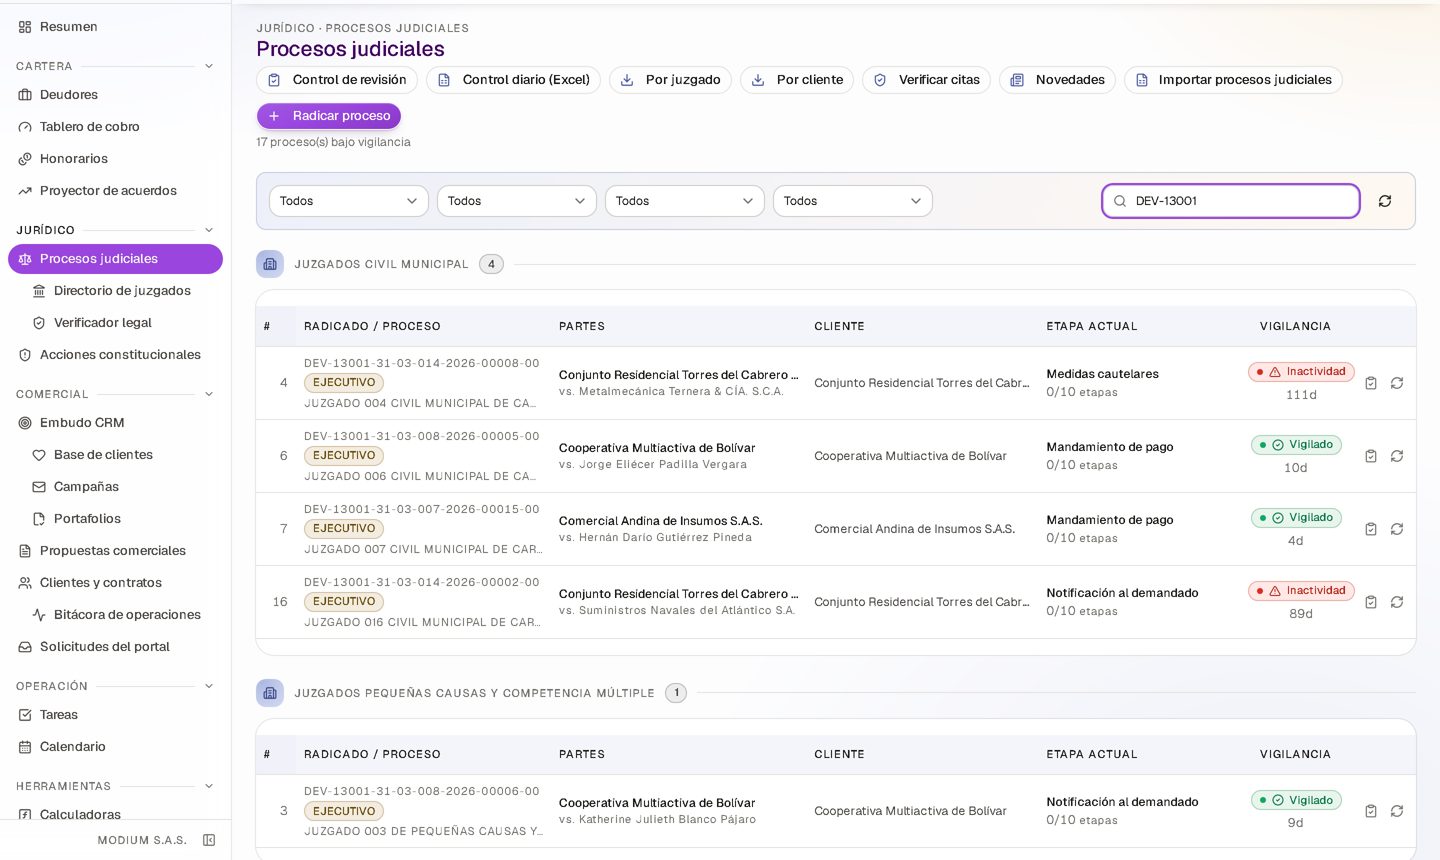Collapse sidebar via panel icon near MODIUM S.A.S.
This screenshot has width=1440, height=860.
pyautogui.click(x=209, y=840)
